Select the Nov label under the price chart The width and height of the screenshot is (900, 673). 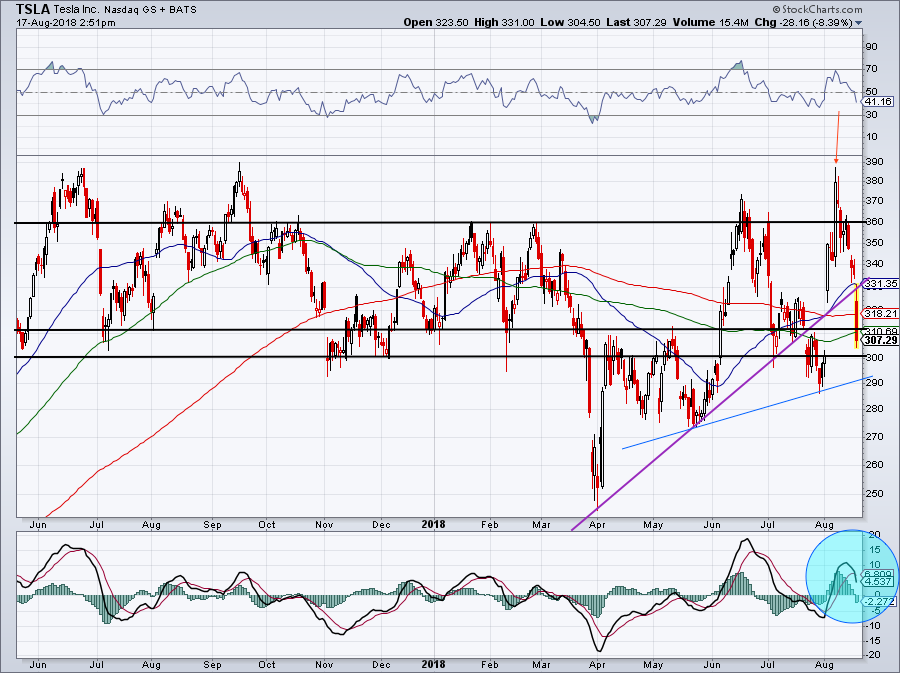(x=324, y=524)
